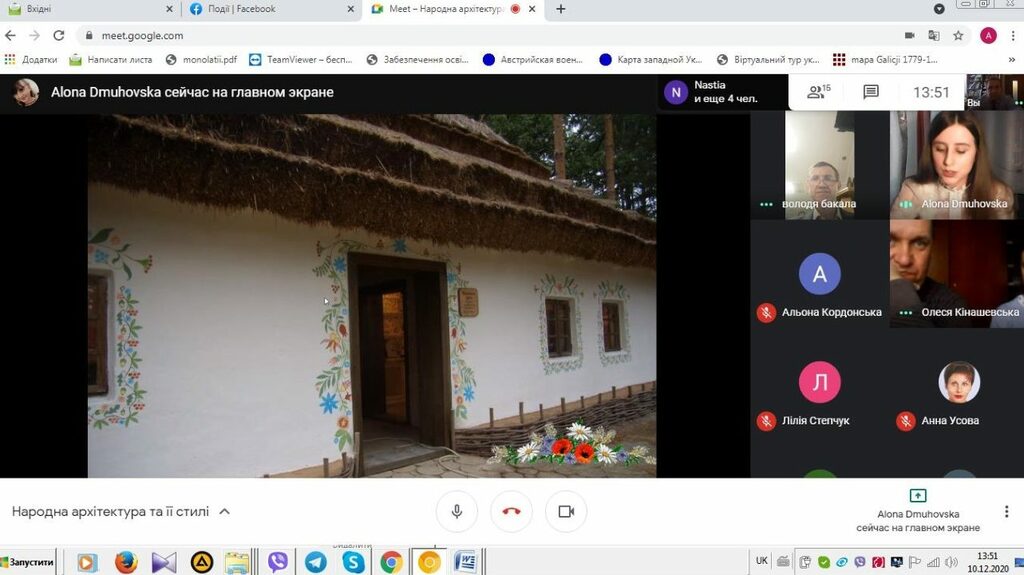Screen dimensions: 1024x575
Task: Open the Chrome profile avatar menu
Action: pyautogui.click(x=988, y=35)
